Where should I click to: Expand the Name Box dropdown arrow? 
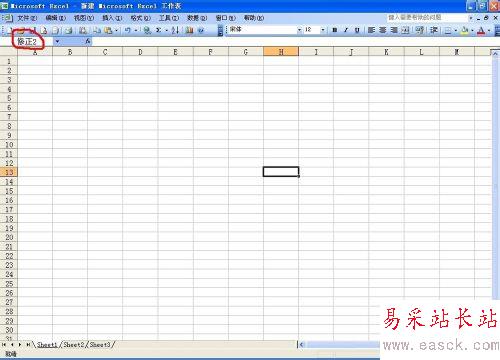tap(57, 41)
